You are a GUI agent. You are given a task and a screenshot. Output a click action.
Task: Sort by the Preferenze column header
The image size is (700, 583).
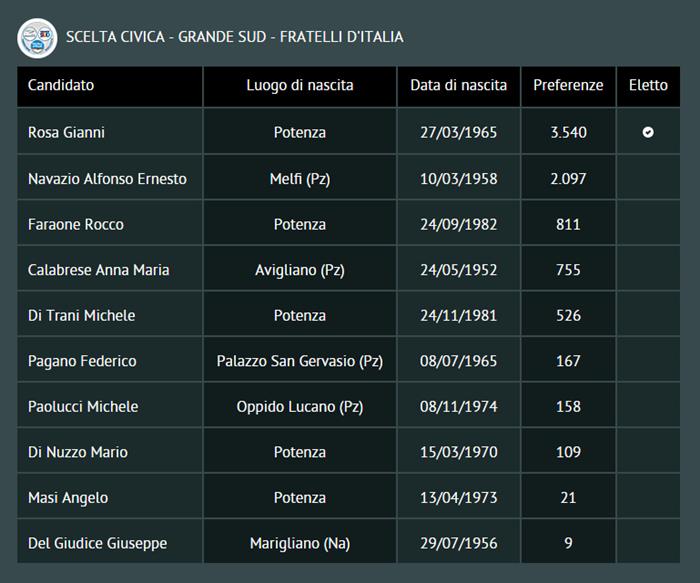(x=568, y=86)
